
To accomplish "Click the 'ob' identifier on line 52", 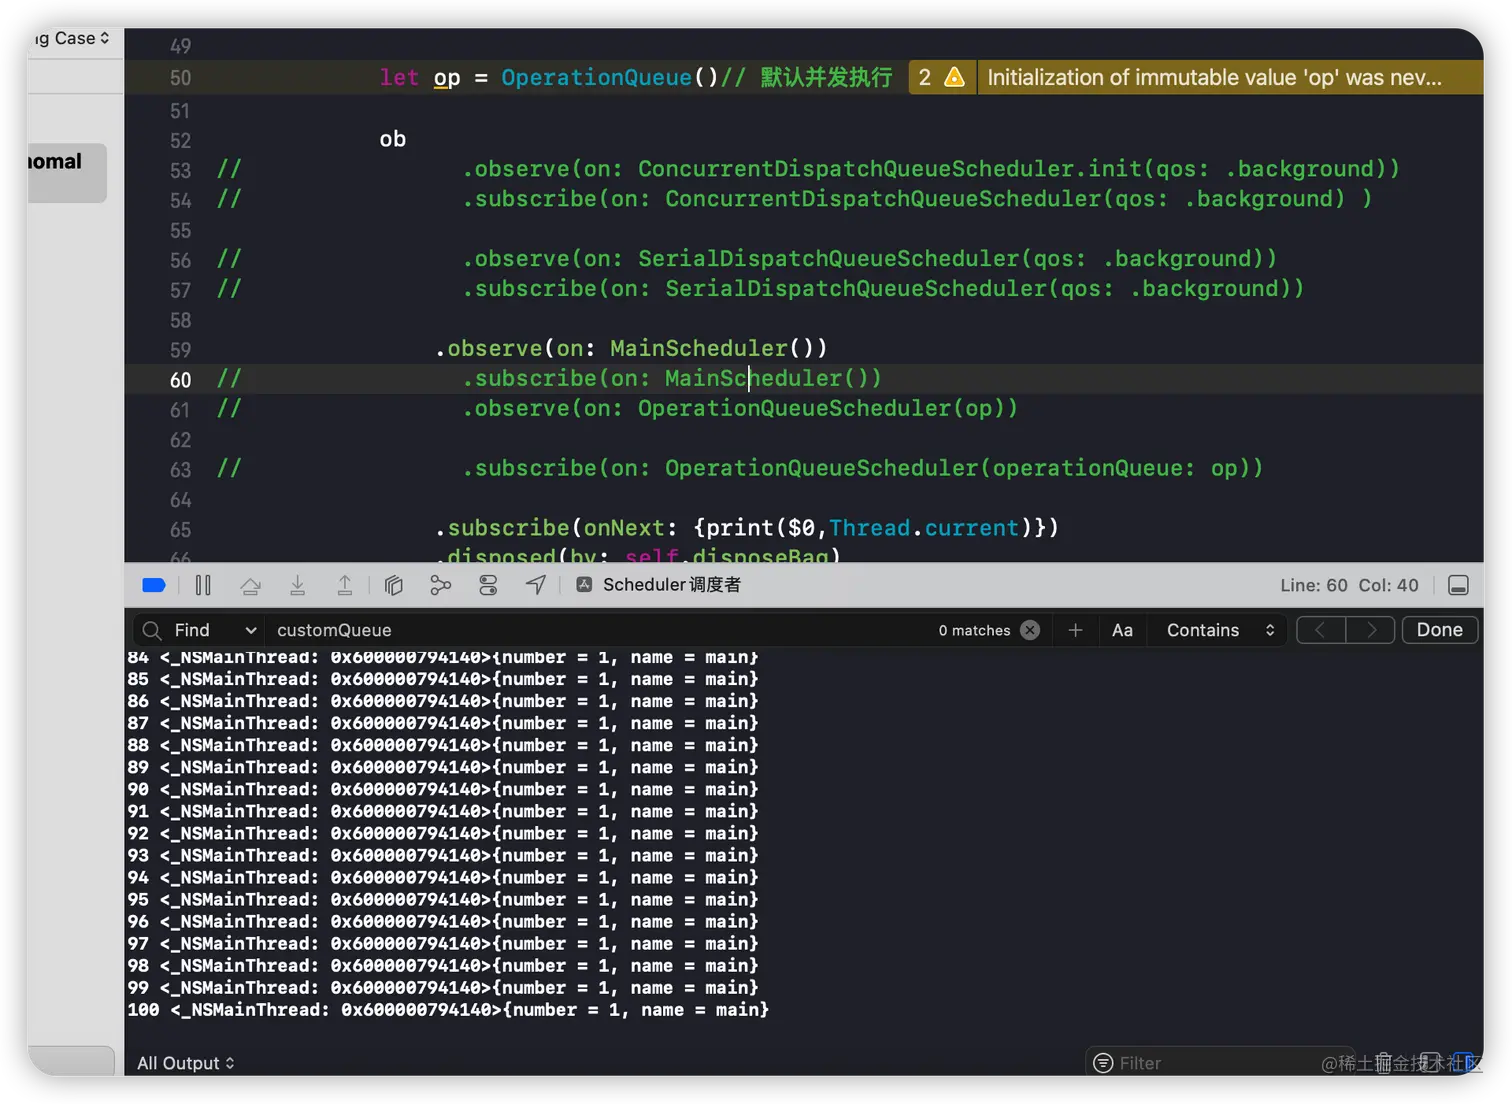I will 393,139.
